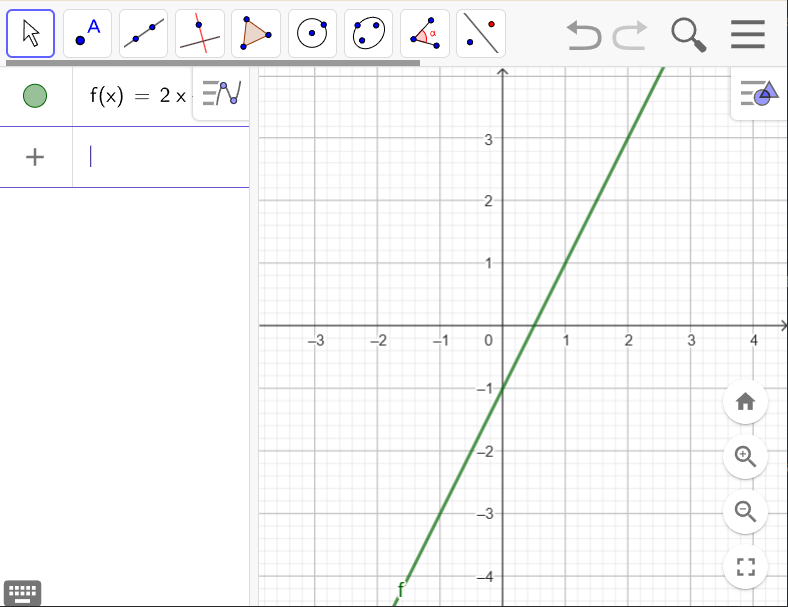Viewport: 788px width, 607px height.
Task: Click the Redo button
Action: point(630,35)
